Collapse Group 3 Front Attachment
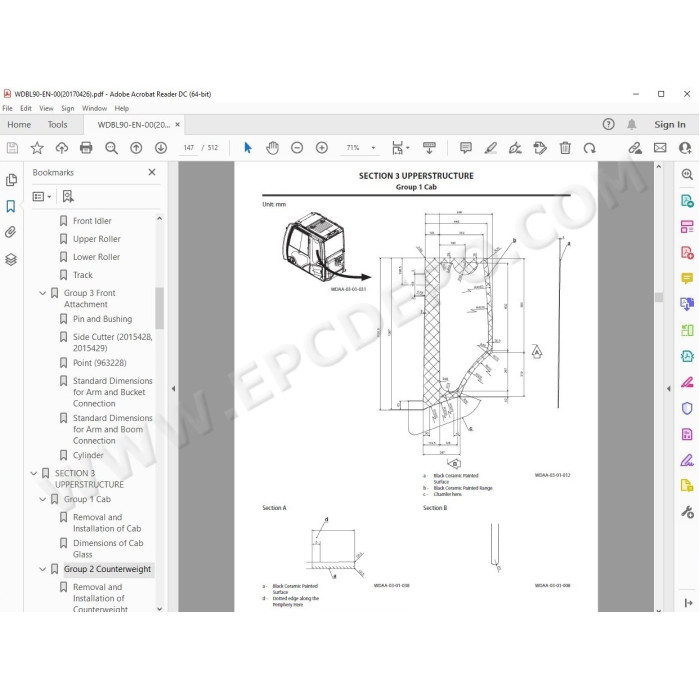 (42, 293)
